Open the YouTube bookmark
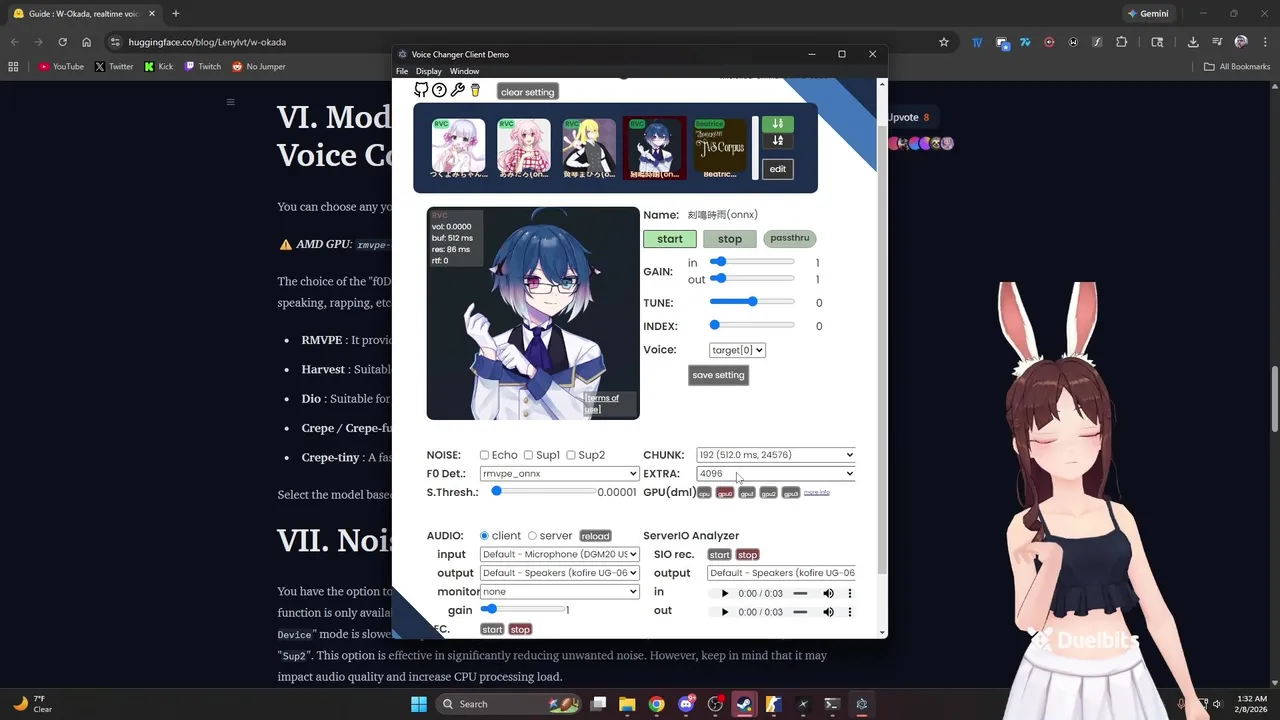Image resolution: width=1280 pixels, height=720 pixels. [61, 66]
